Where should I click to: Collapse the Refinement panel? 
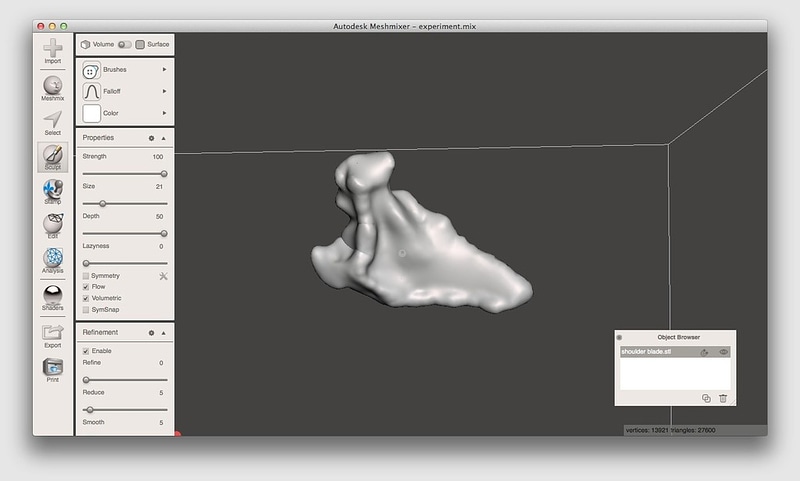pyautogui.click(x=163, y=333)
